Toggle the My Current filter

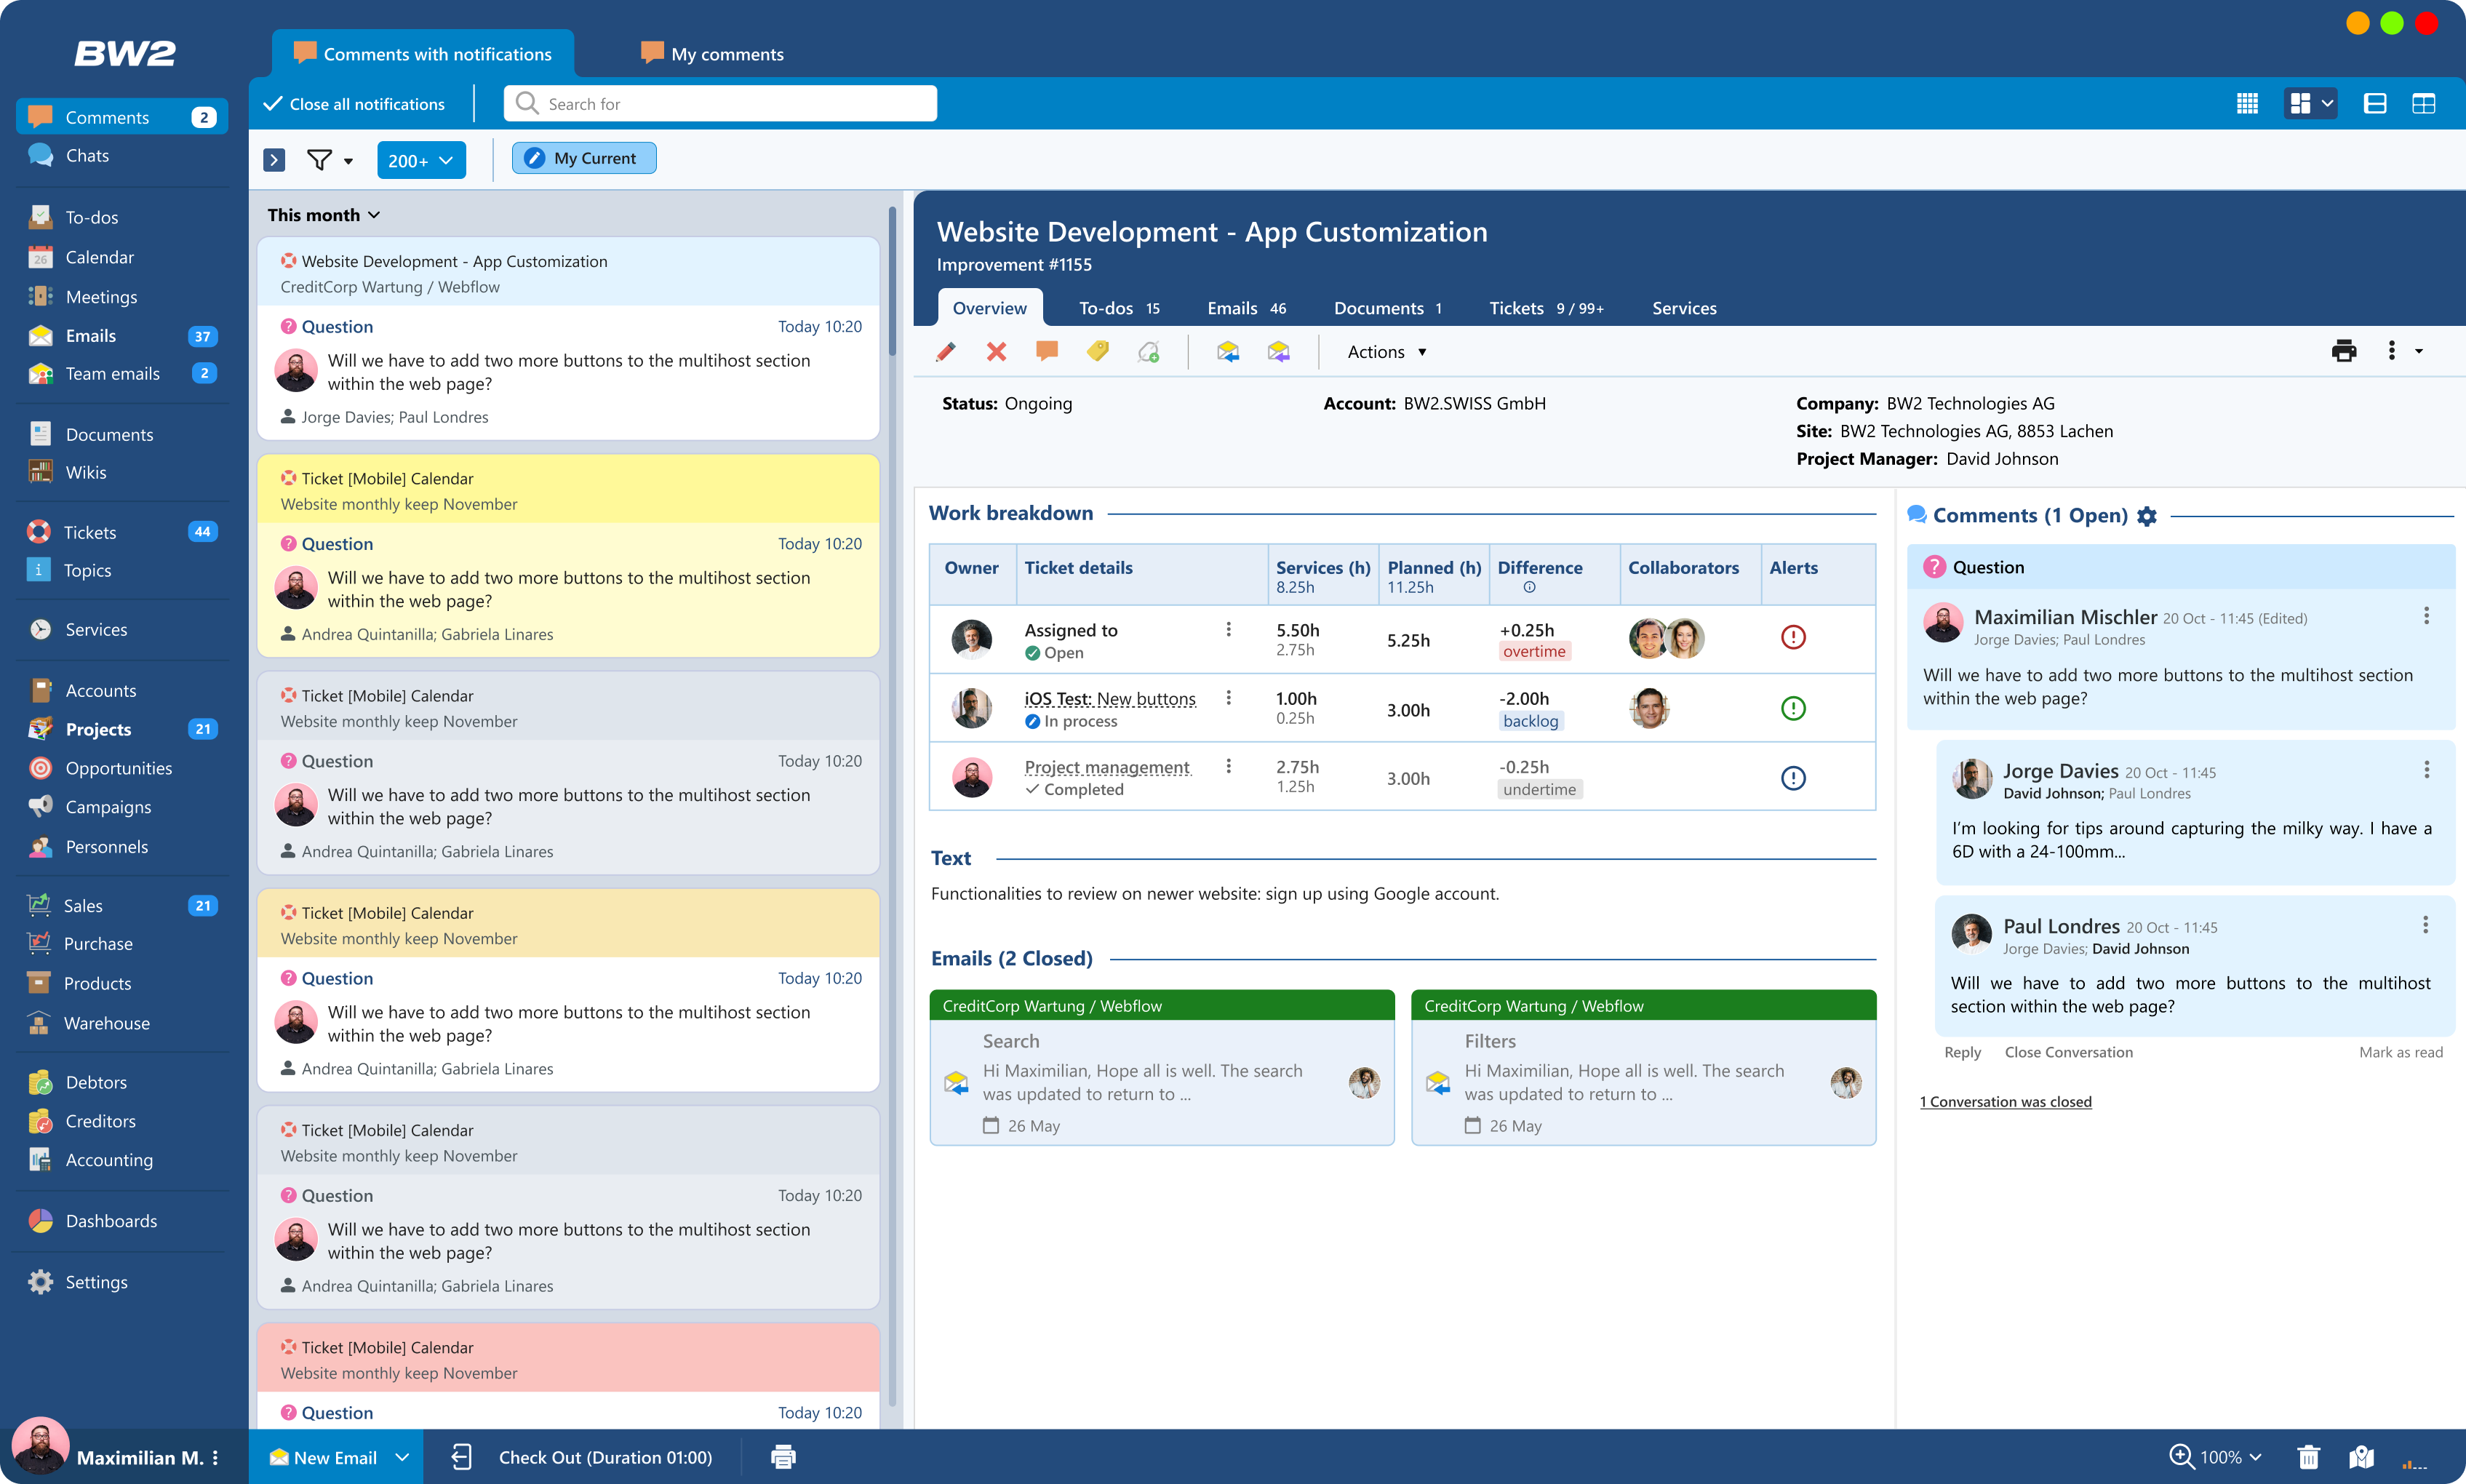584,158
